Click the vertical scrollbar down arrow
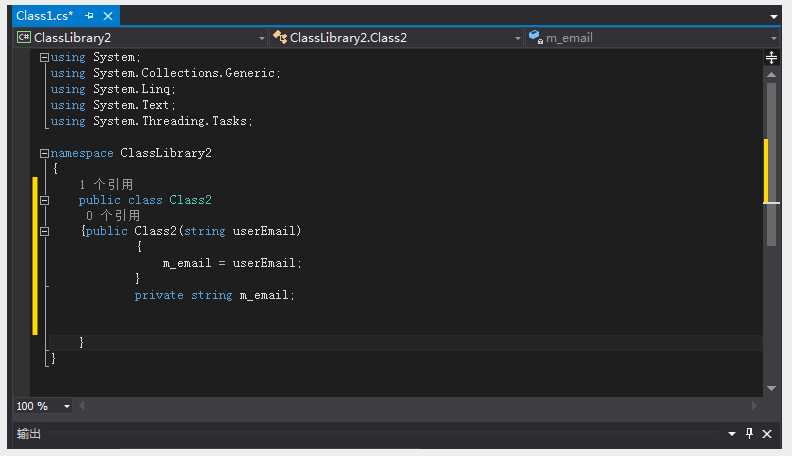Image resolution: width=792 pixels, height=456 pixels. (x=771, y=388)
